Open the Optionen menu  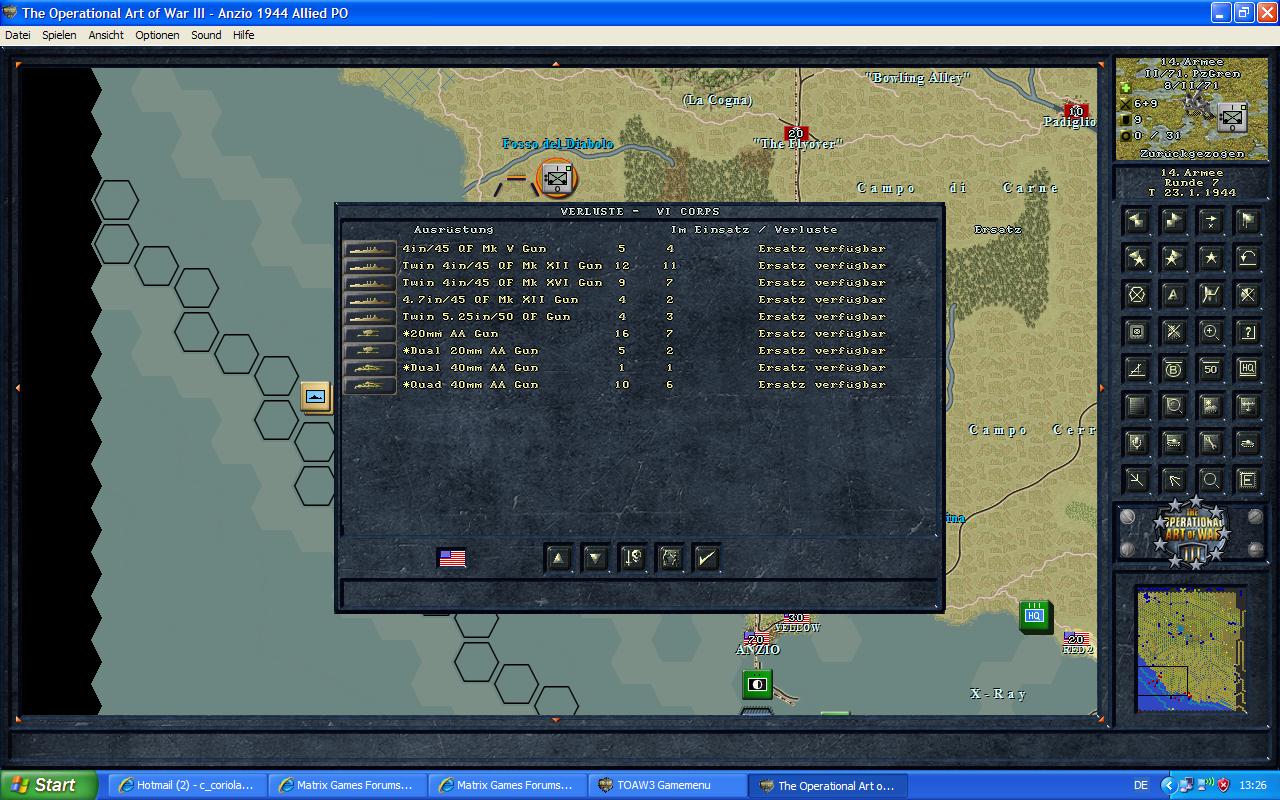click(157, 35)
